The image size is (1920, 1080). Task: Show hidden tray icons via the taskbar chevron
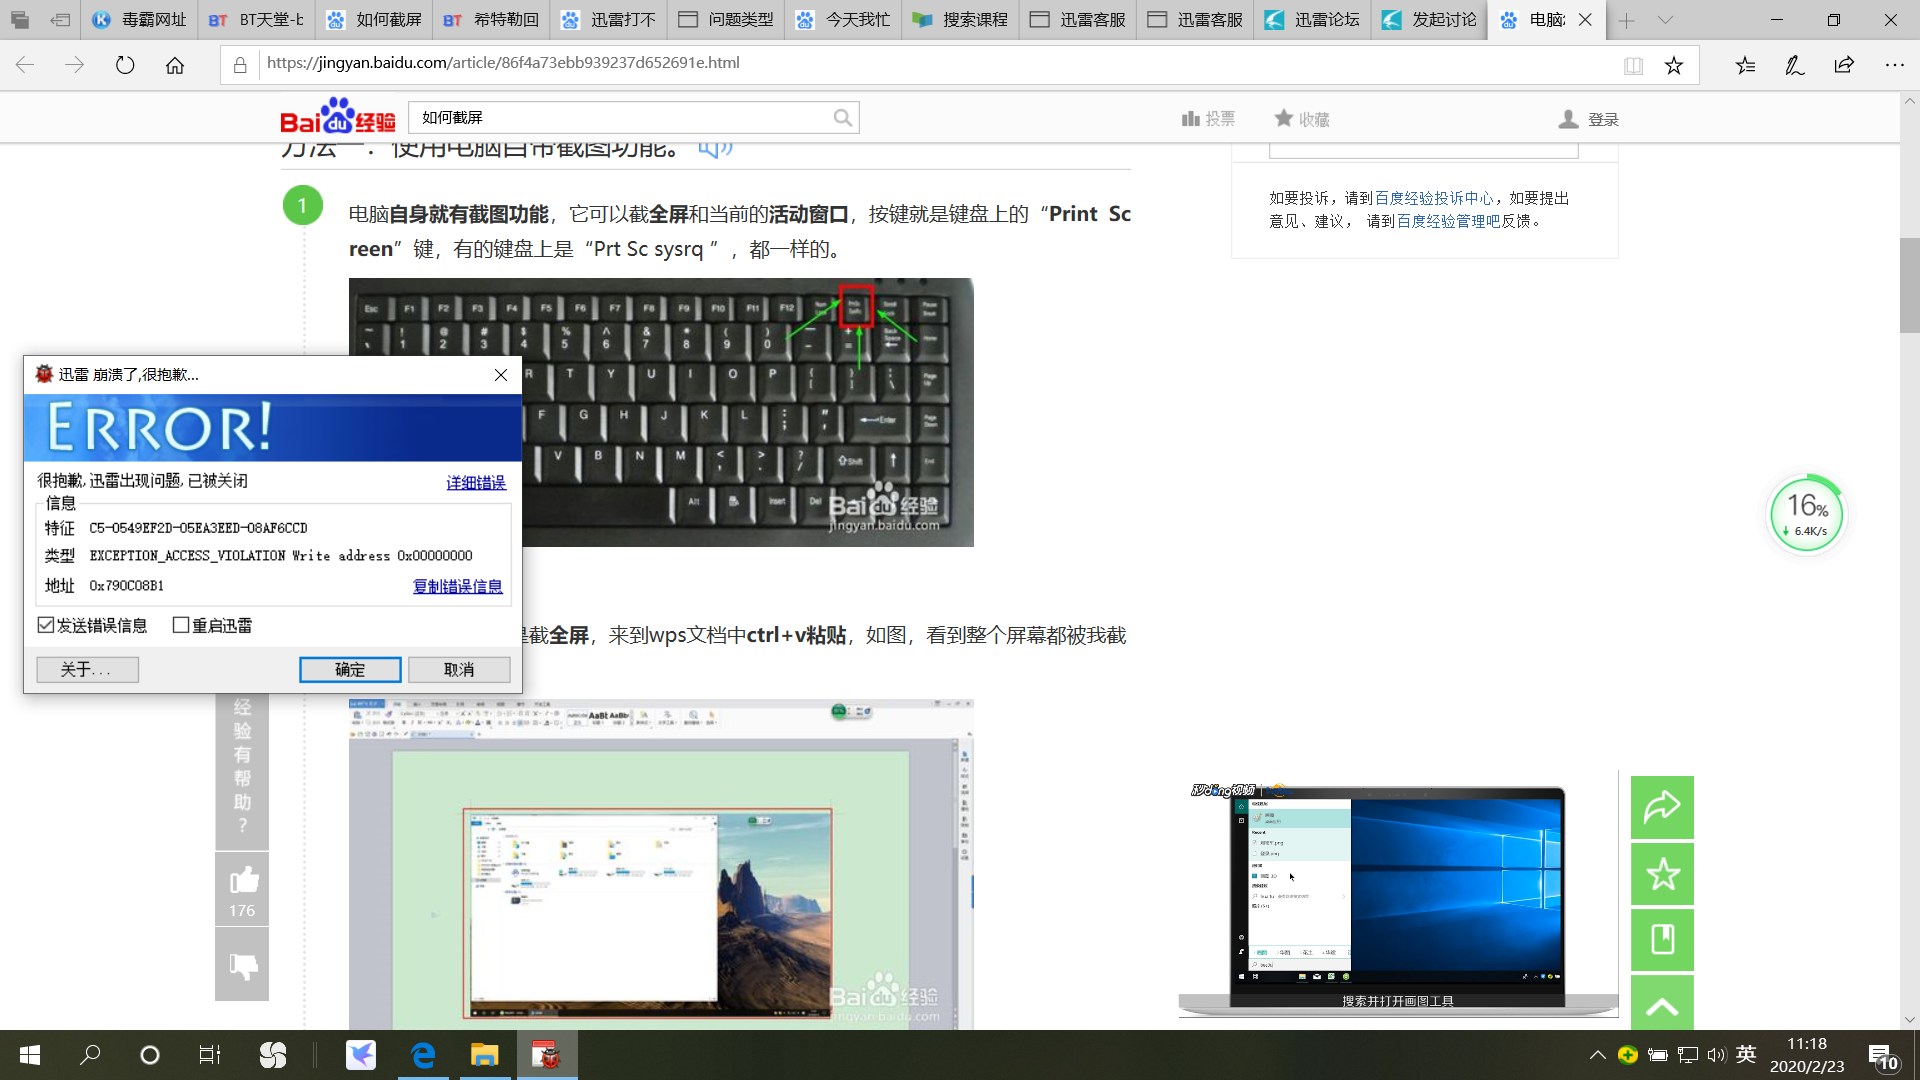pos(1597,1054)
